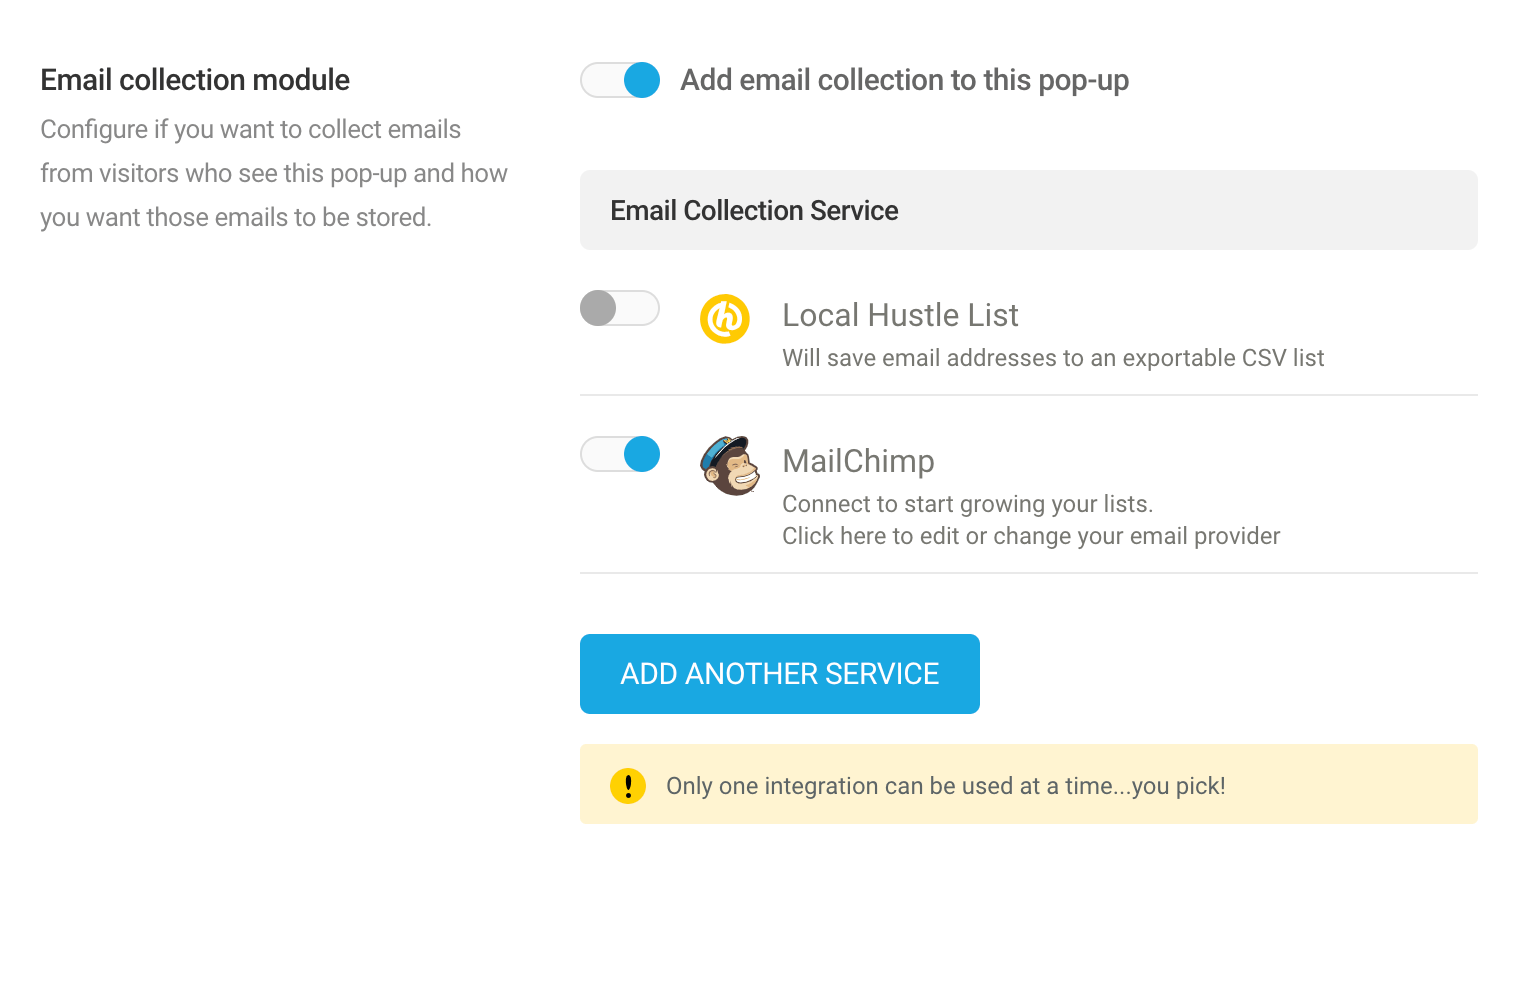The width and height of the screenshot is (1520, 984).
Task: Select the MailChimp service title
Action: pos(858,461)
